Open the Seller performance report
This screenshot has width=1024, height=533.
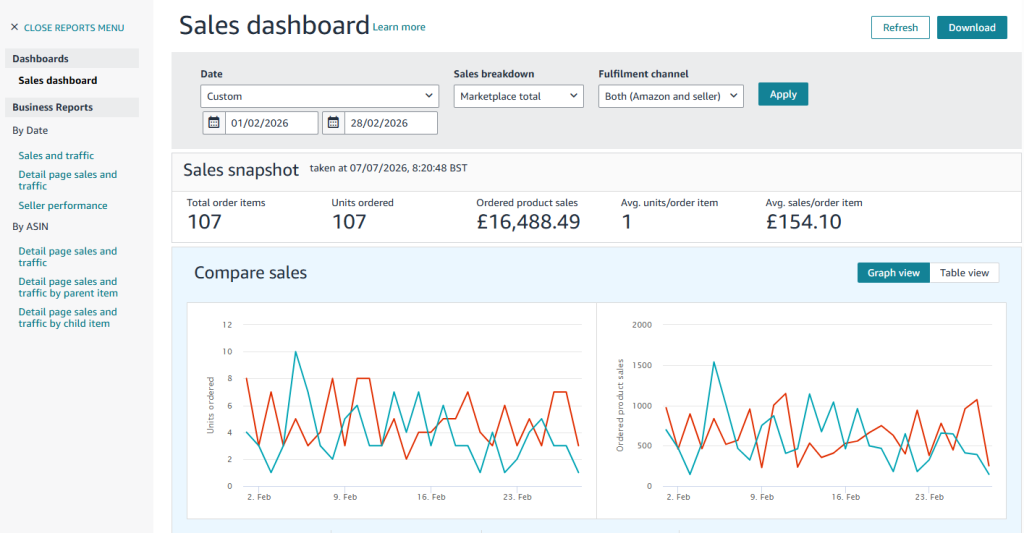tap(63, 205)
